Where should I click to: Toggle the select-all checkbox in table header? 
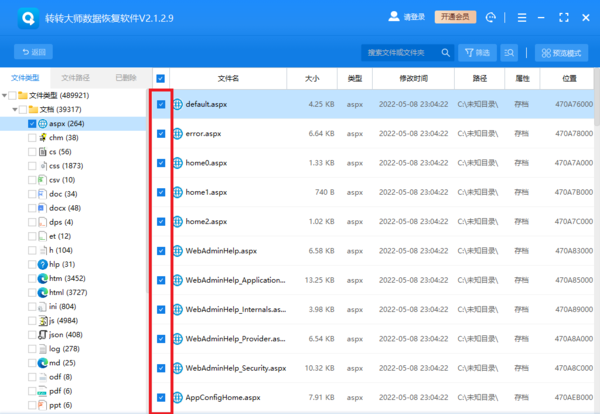(x=161, y=77)
